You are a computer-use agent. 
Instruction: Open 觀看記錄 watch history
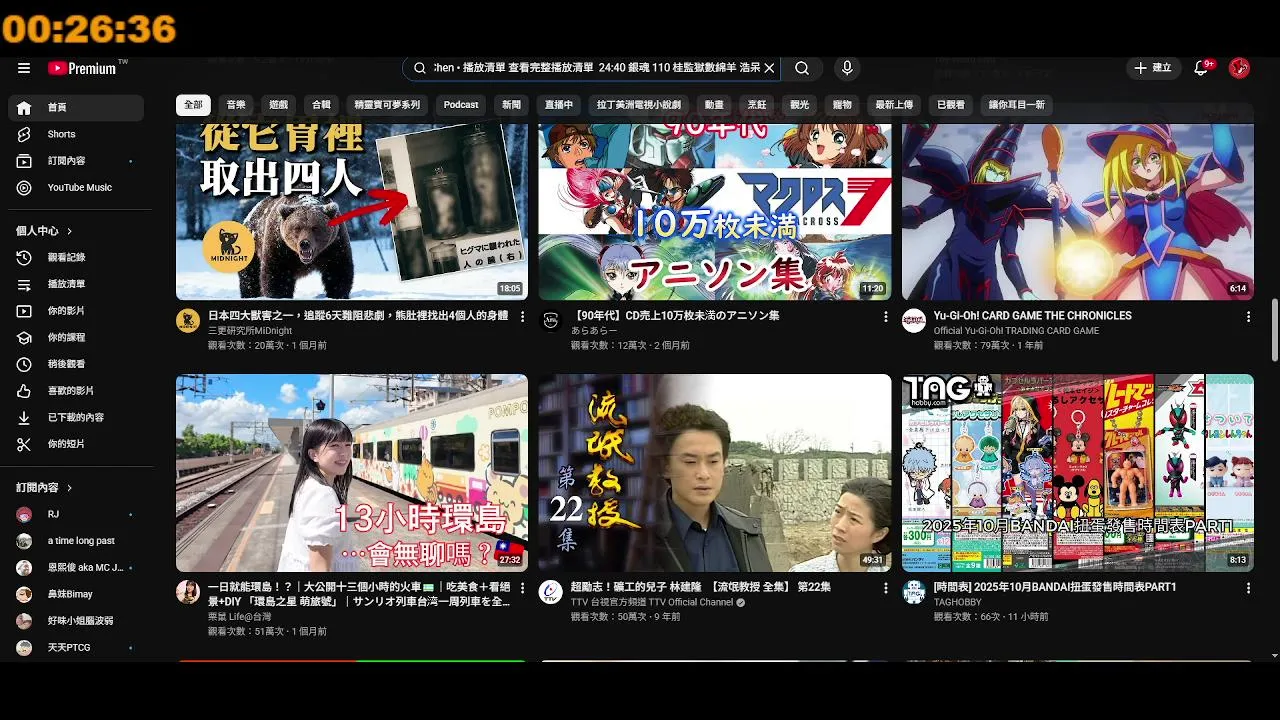[x=76, y=257]
